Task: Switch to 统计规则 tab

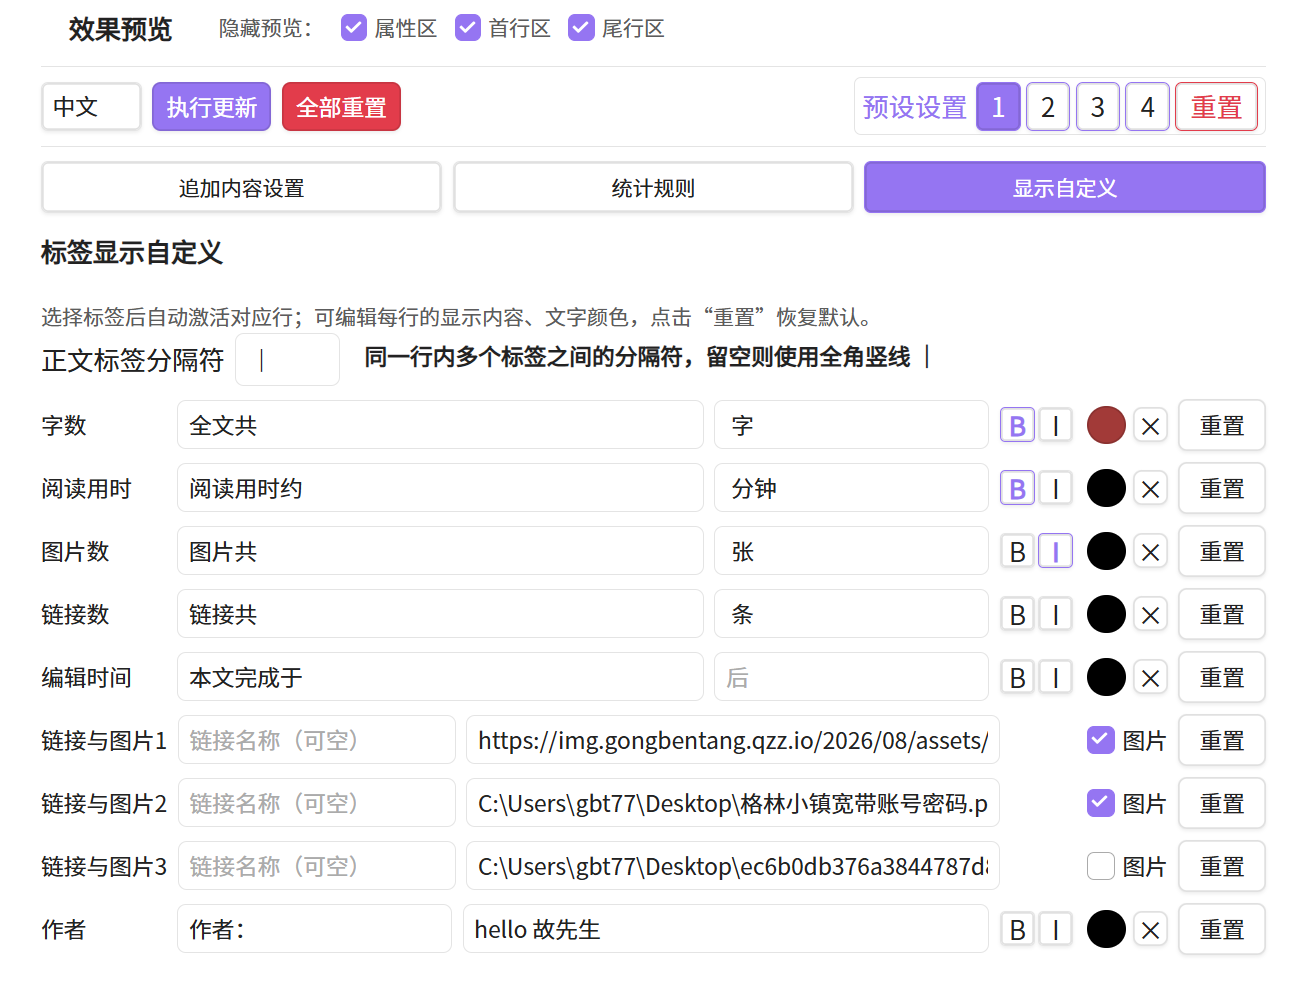Action: pos(653,188)
